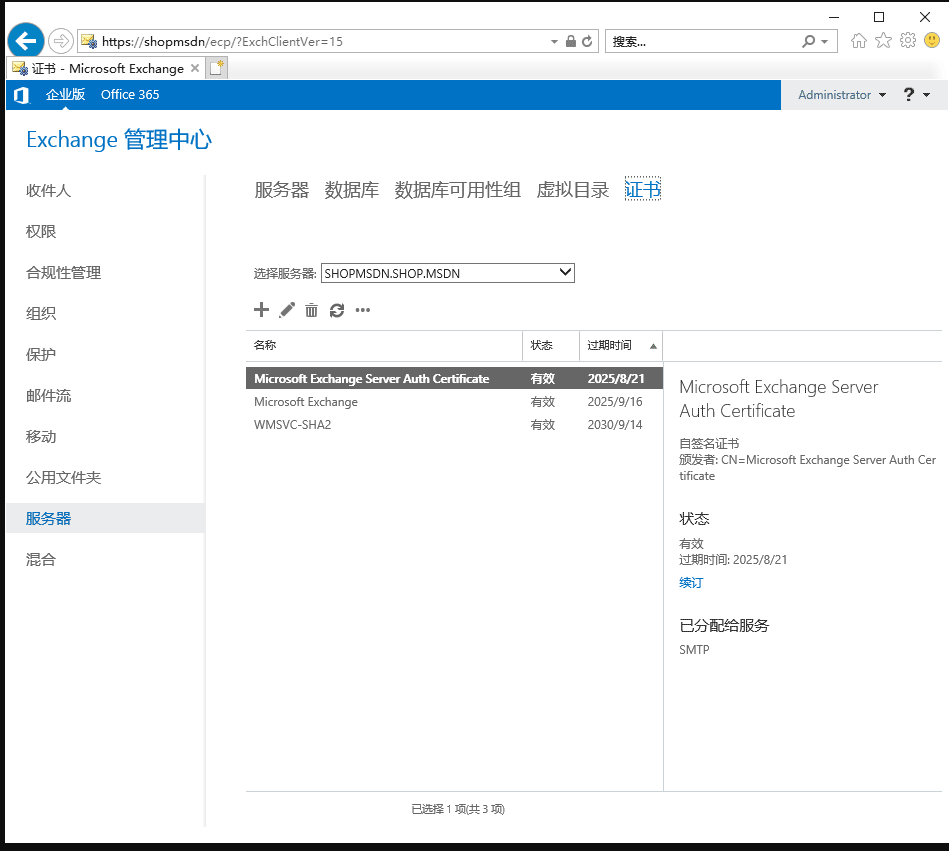Select the WMSVC-SHA2 certificate row
Viewport: 949px width, 851px height.
pyautogui.click(x=455, y=425)
